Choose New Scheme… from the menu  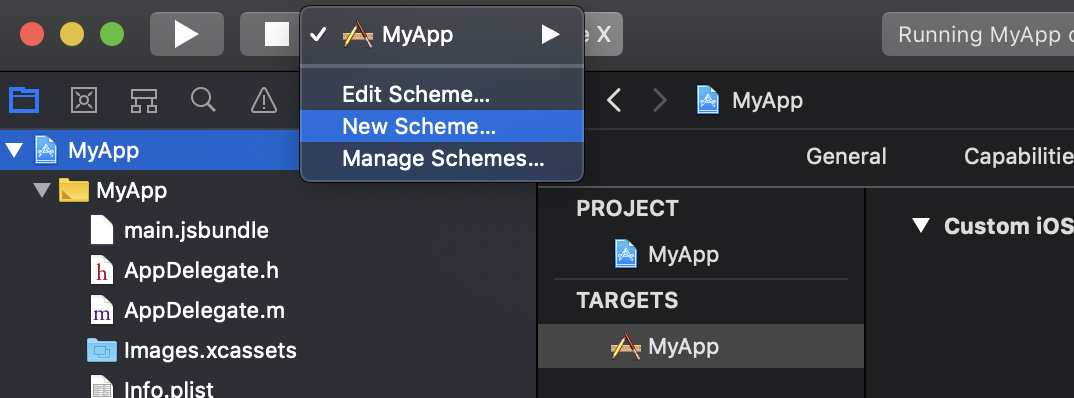point(442,126)
